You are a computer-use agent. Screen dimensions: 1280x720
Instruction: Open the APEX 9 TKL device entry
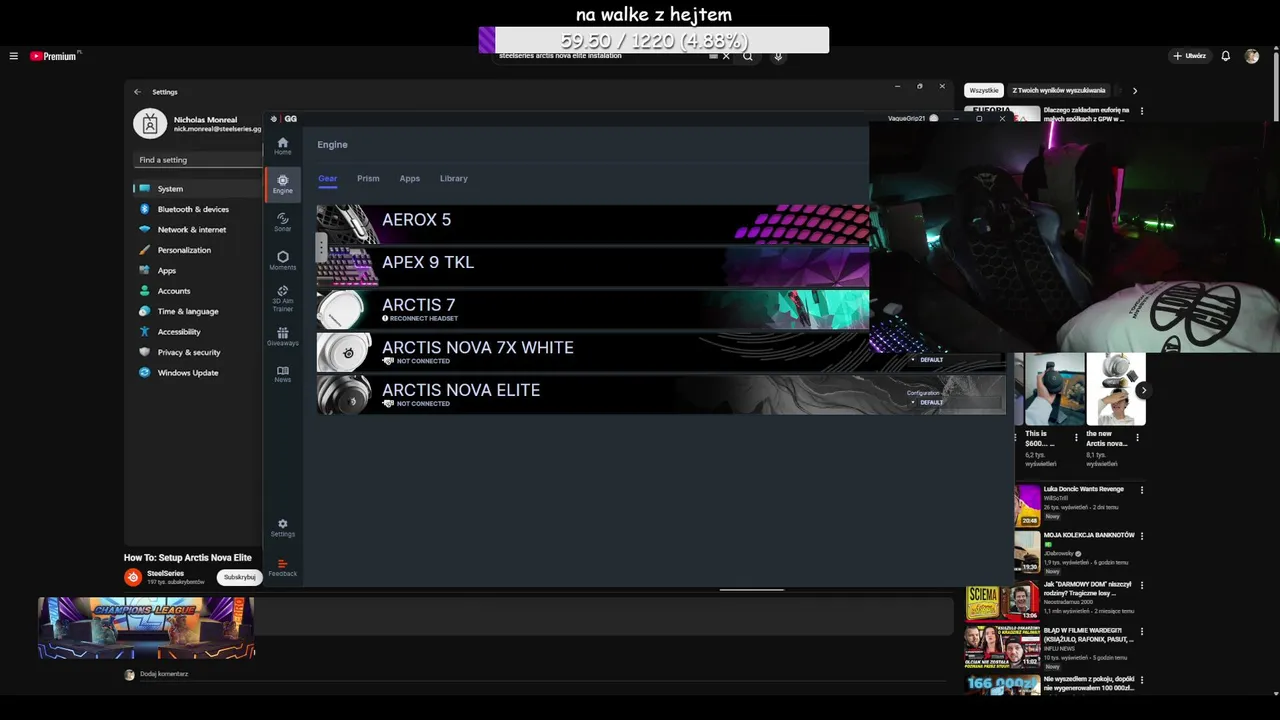593,267
